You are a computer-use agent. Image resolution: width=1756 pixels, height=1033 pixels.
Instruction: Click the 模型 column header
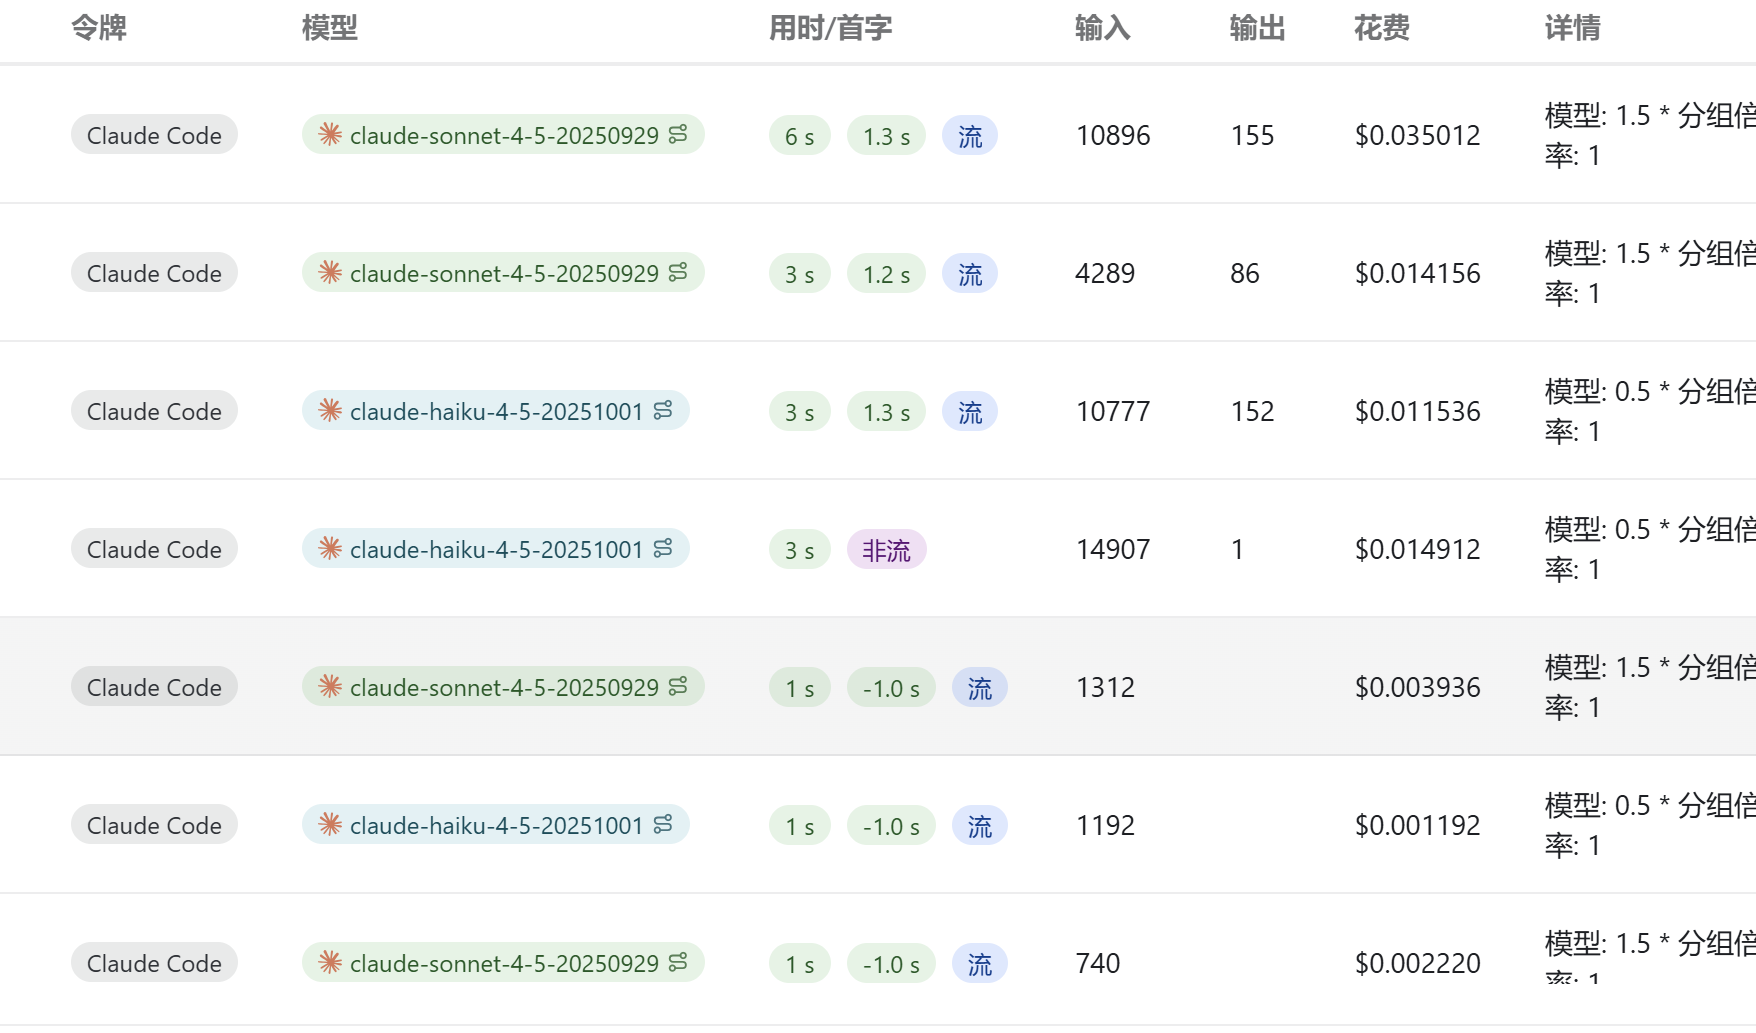(x=330, y=28)
